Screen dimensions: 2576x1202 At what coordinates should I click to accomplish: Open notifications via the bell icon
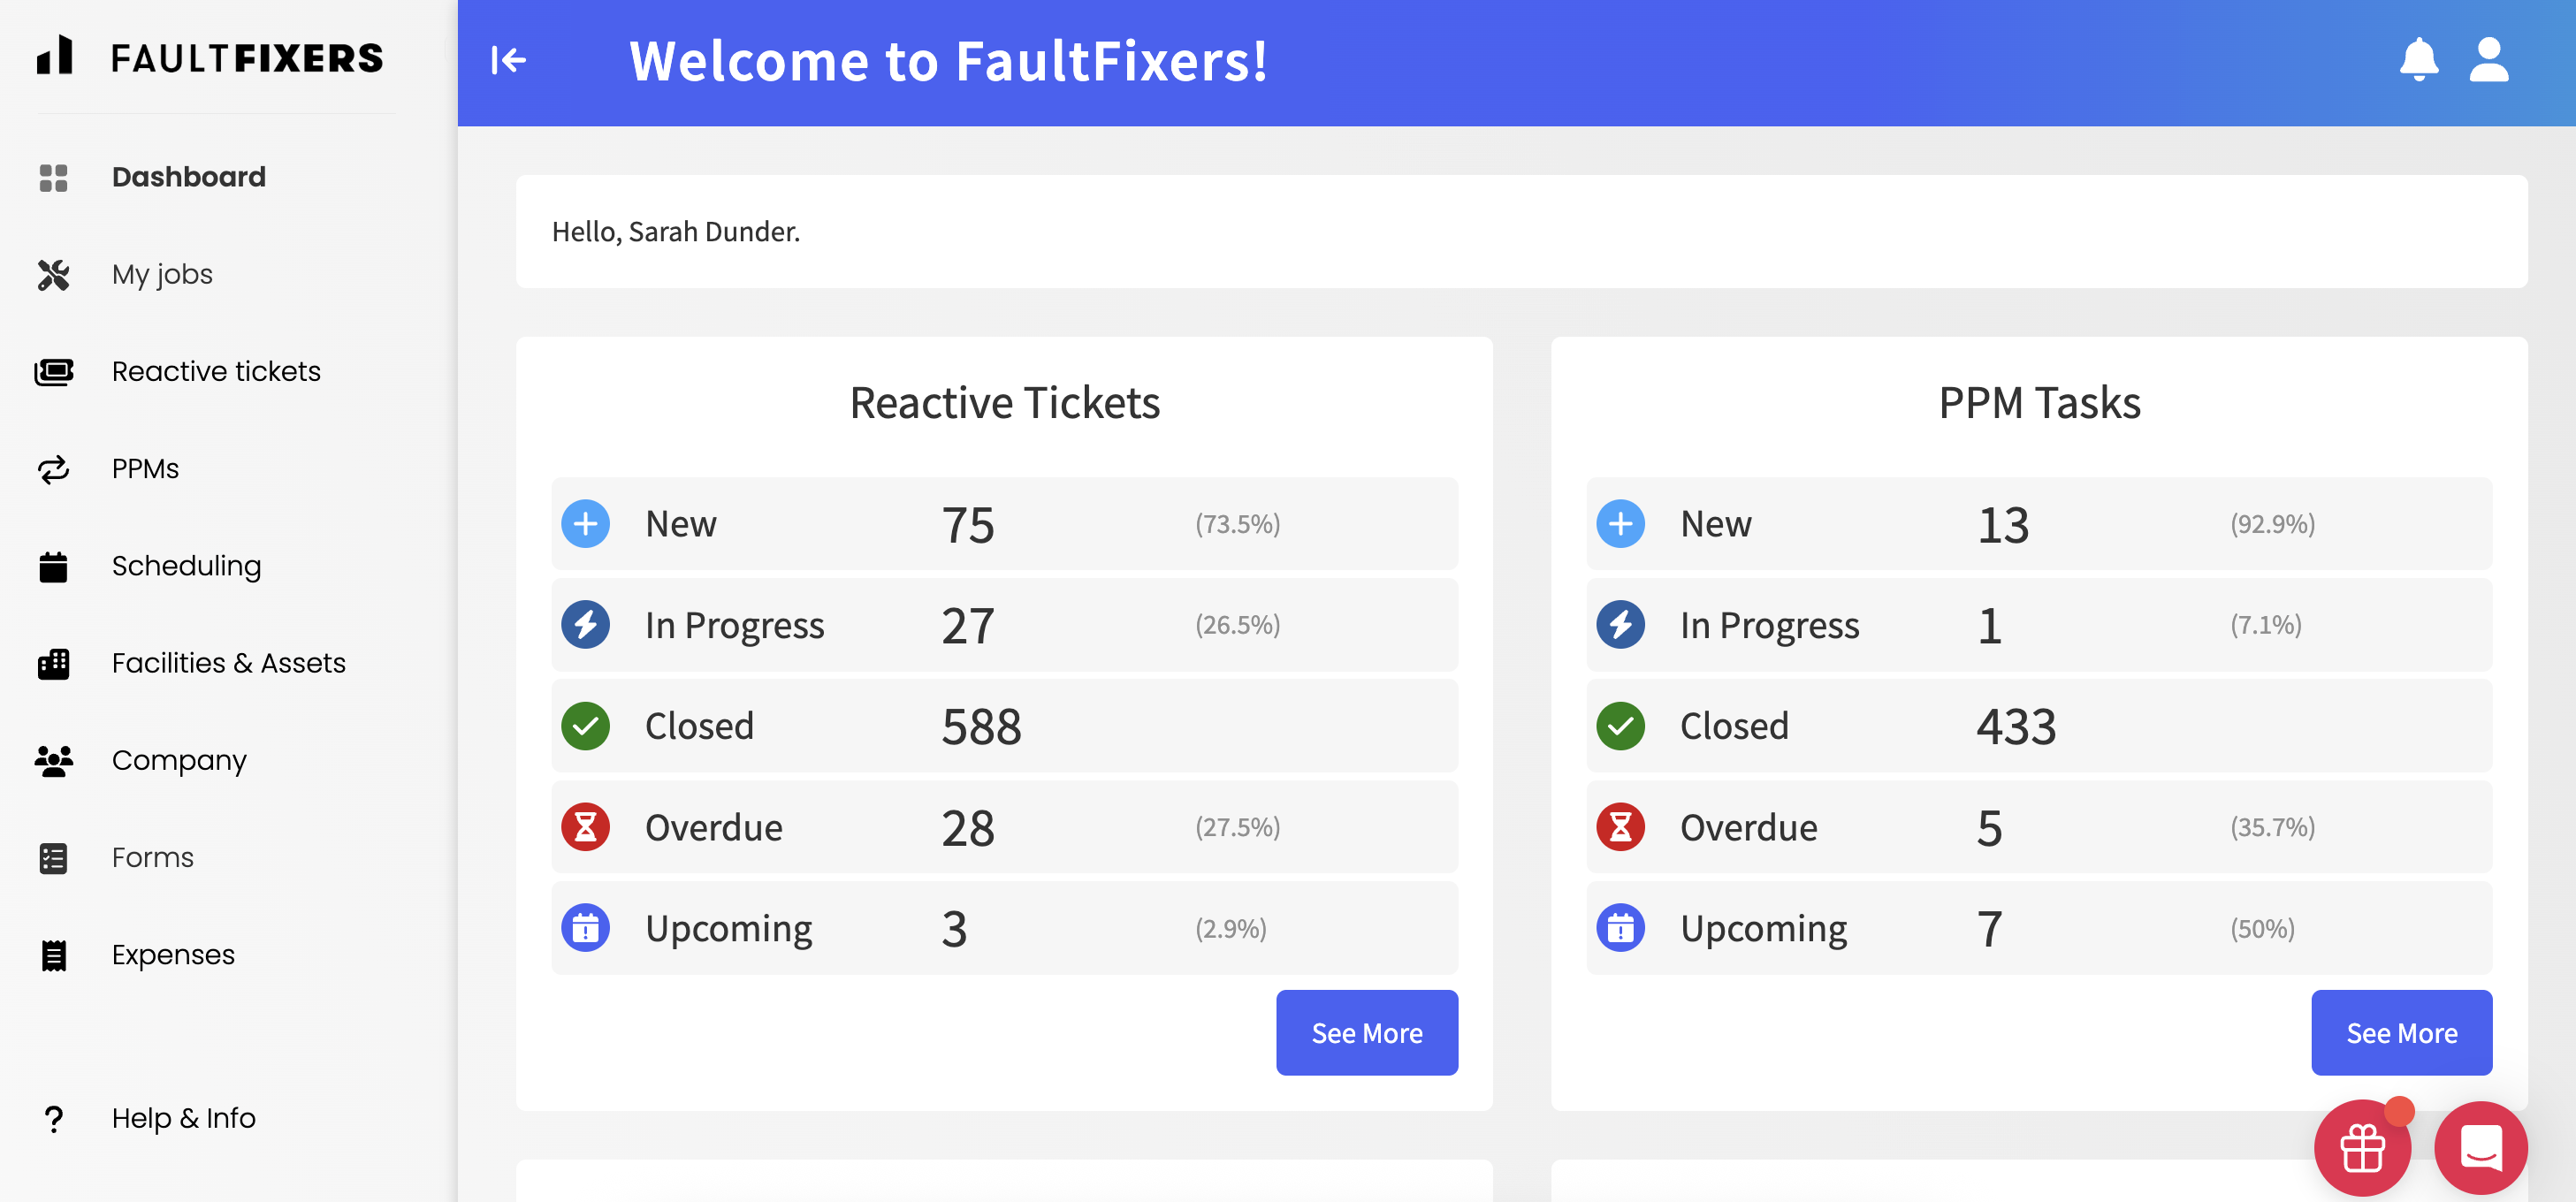tap(2418, 60)
